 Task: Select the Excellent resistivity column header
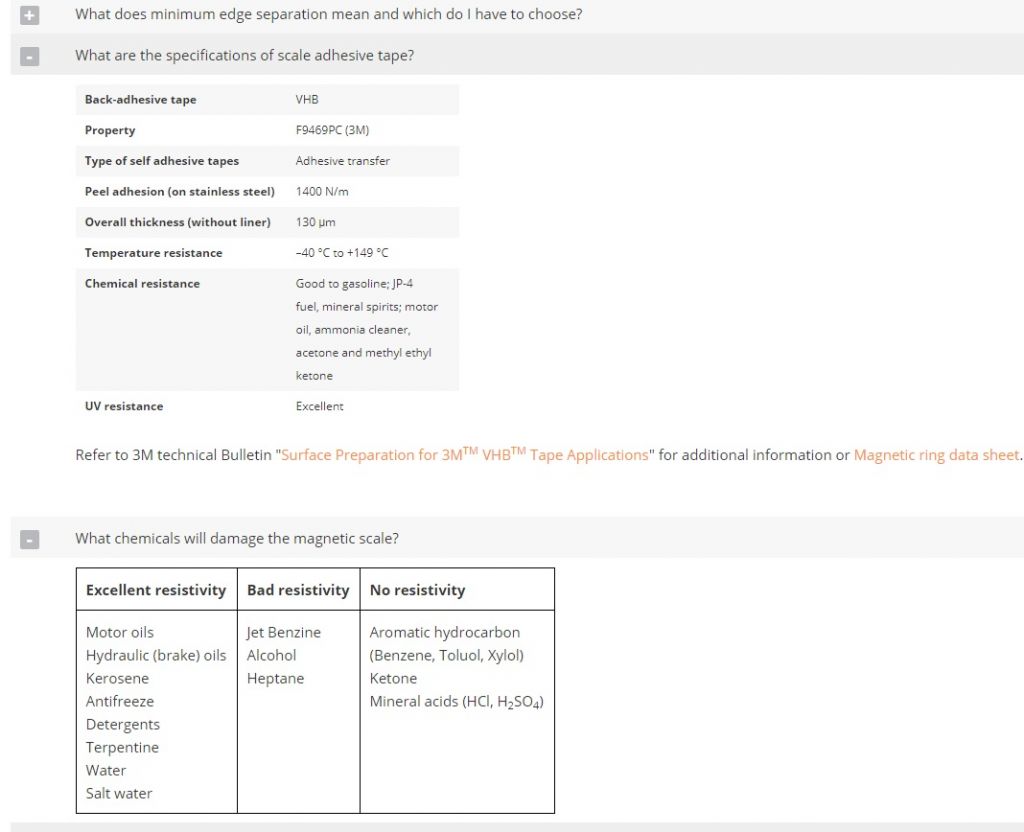pyautogui.click(x=156, y=590)
